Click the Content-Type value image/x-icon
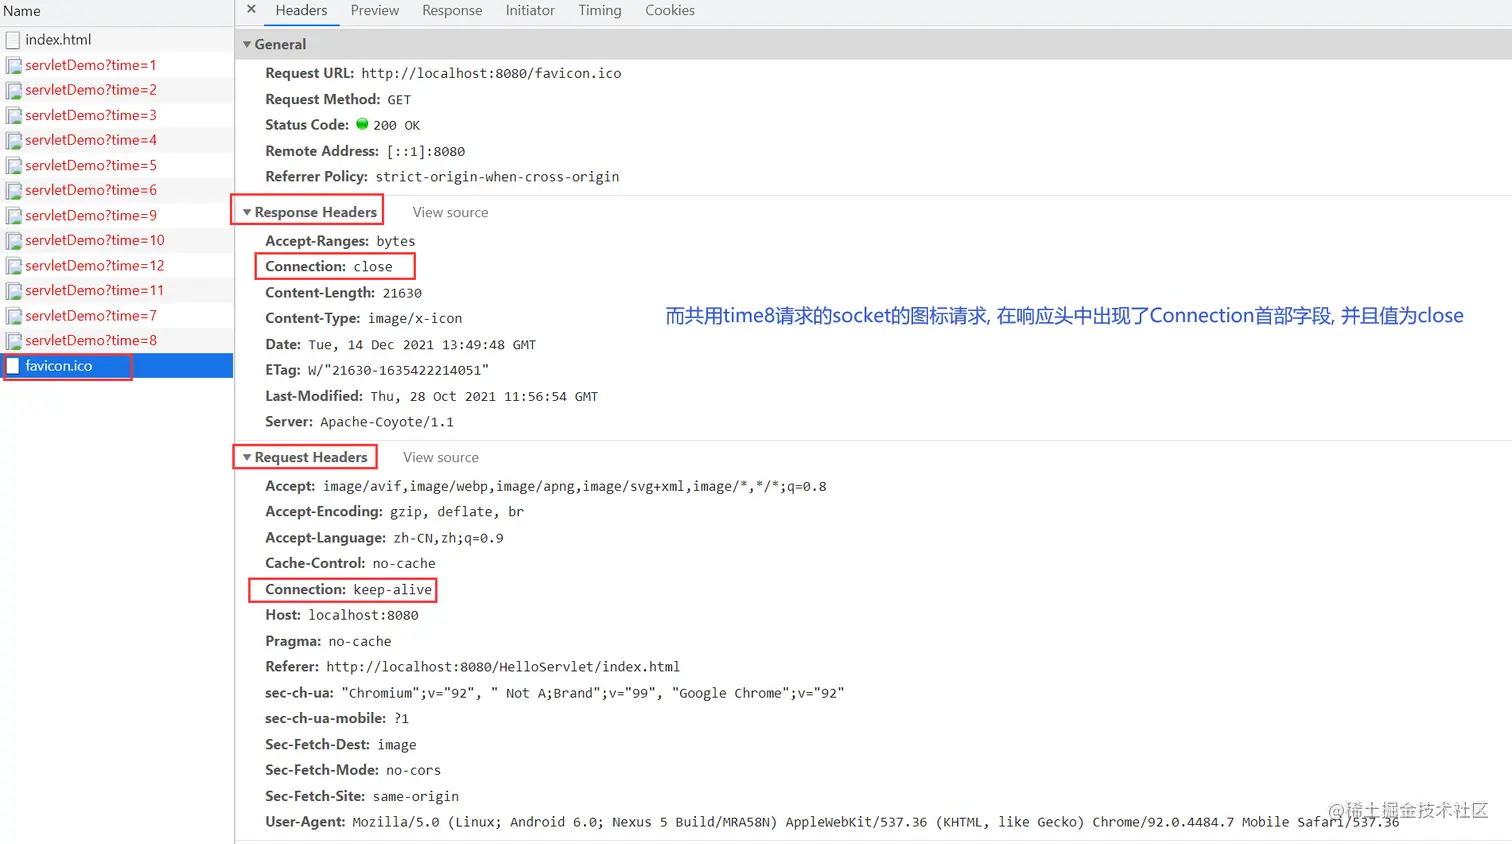This screenshot has width=1512, height=844. point(415,318)
